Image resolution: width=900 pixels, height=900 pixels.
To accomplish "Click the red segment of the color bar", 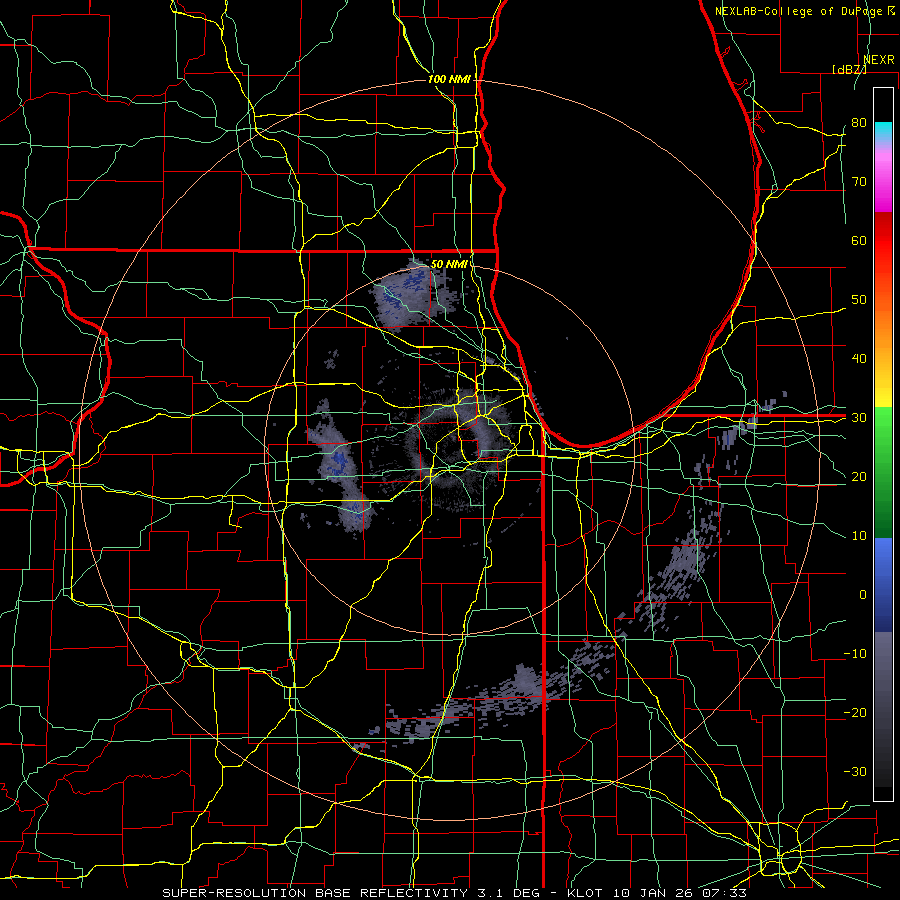I will [883, 241].
